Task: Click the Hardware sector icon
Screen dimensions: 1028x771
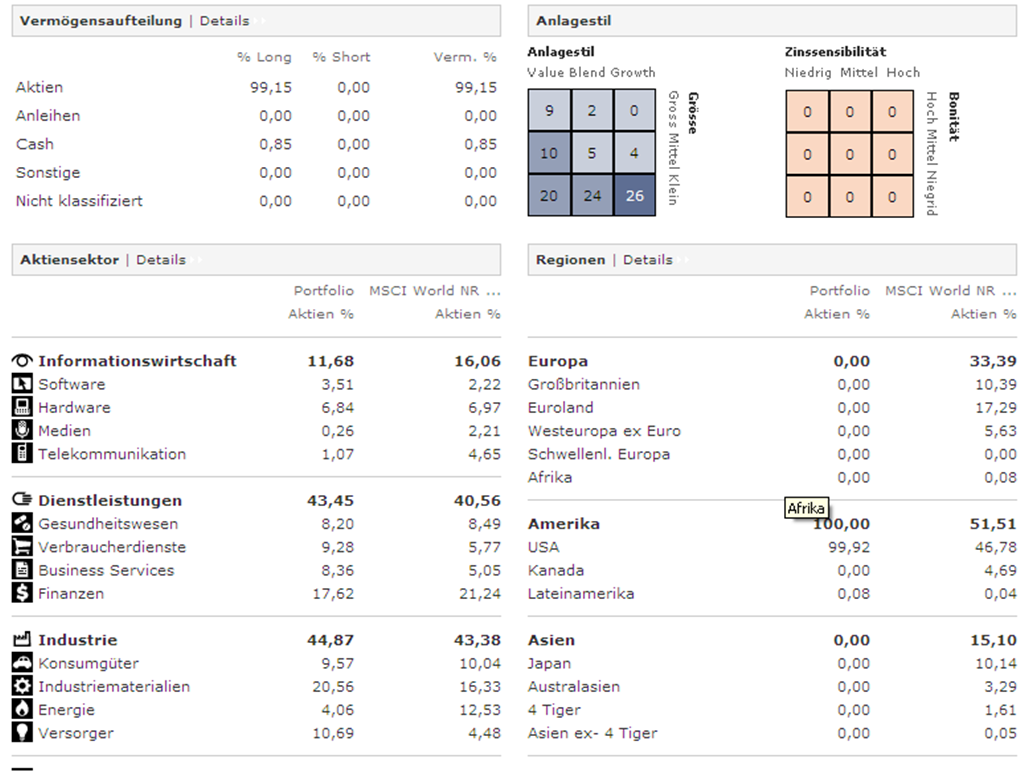Action: pyautogui.click(x=22, y=407)
